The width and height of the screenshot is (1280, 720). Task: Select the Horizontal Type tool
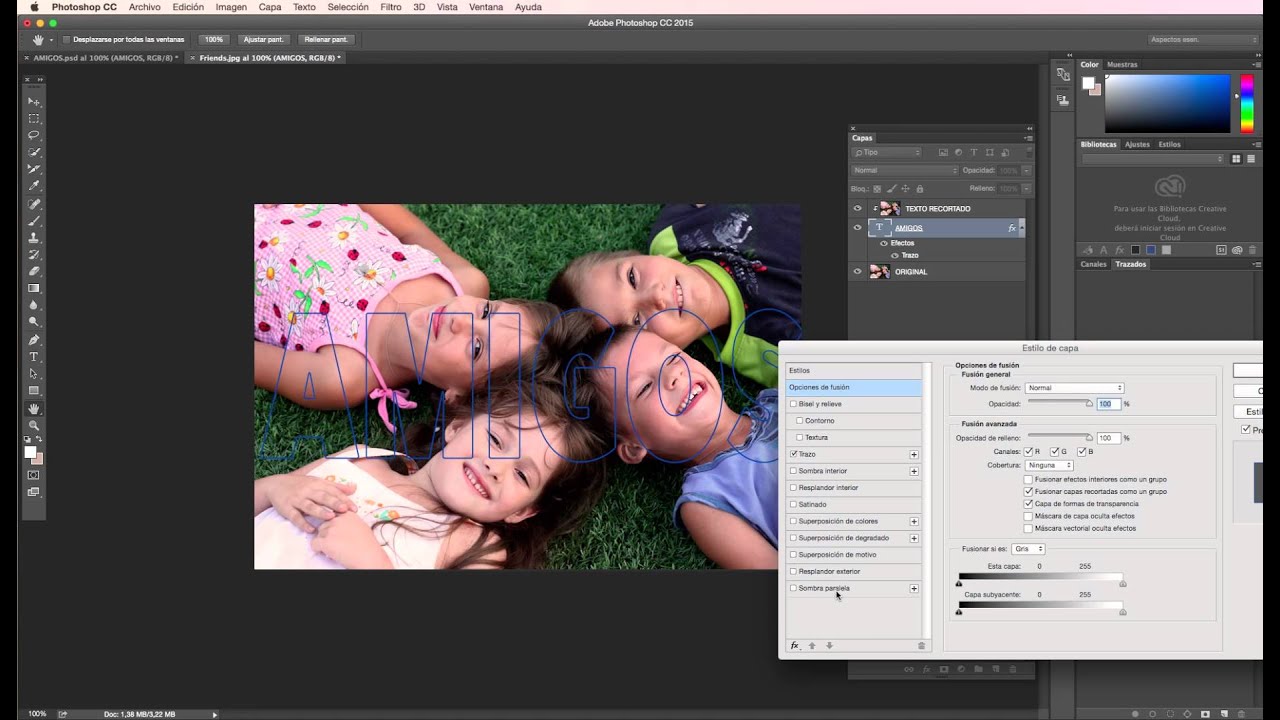(34, 357)
